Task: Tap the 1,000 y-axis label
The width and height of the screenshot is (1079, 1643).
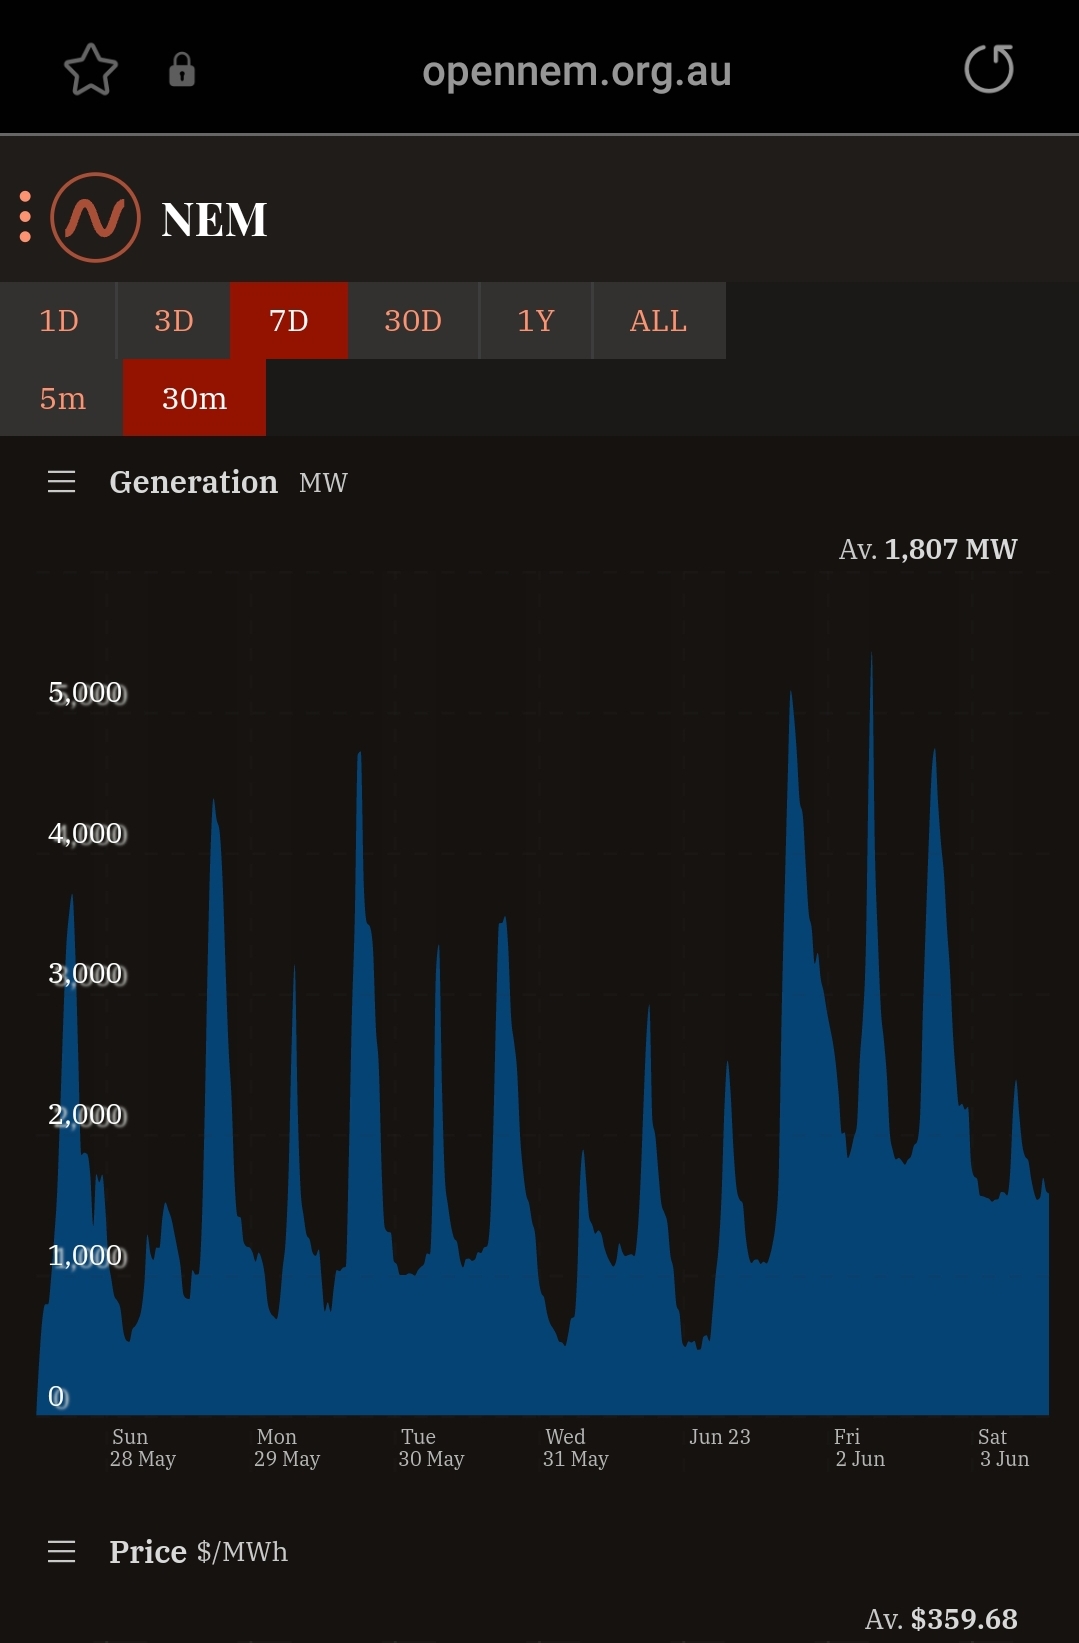Action: point(86,1255)
